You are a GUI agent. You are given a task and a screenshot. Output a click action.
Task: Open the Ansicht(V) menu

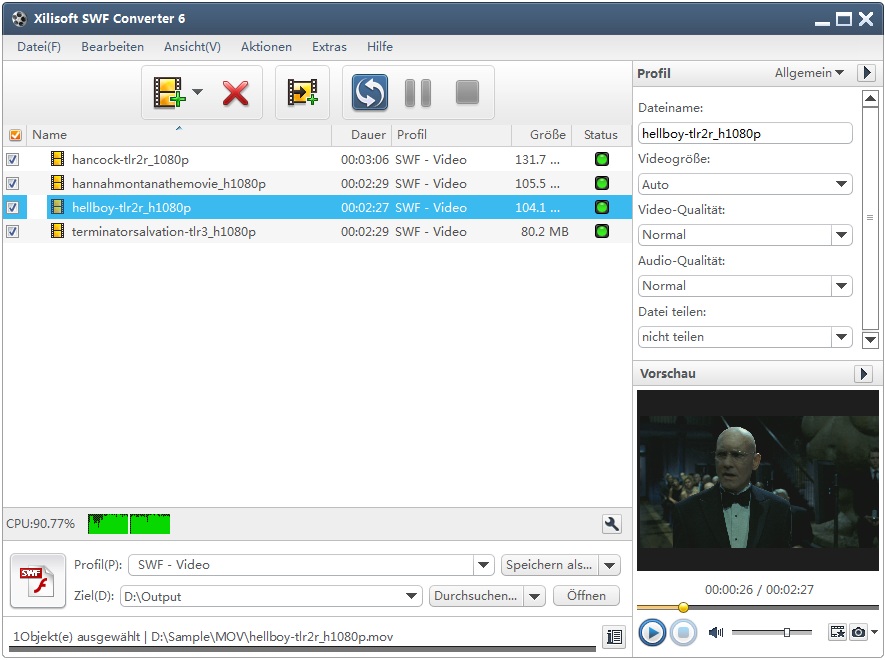[x=192, y=47]
